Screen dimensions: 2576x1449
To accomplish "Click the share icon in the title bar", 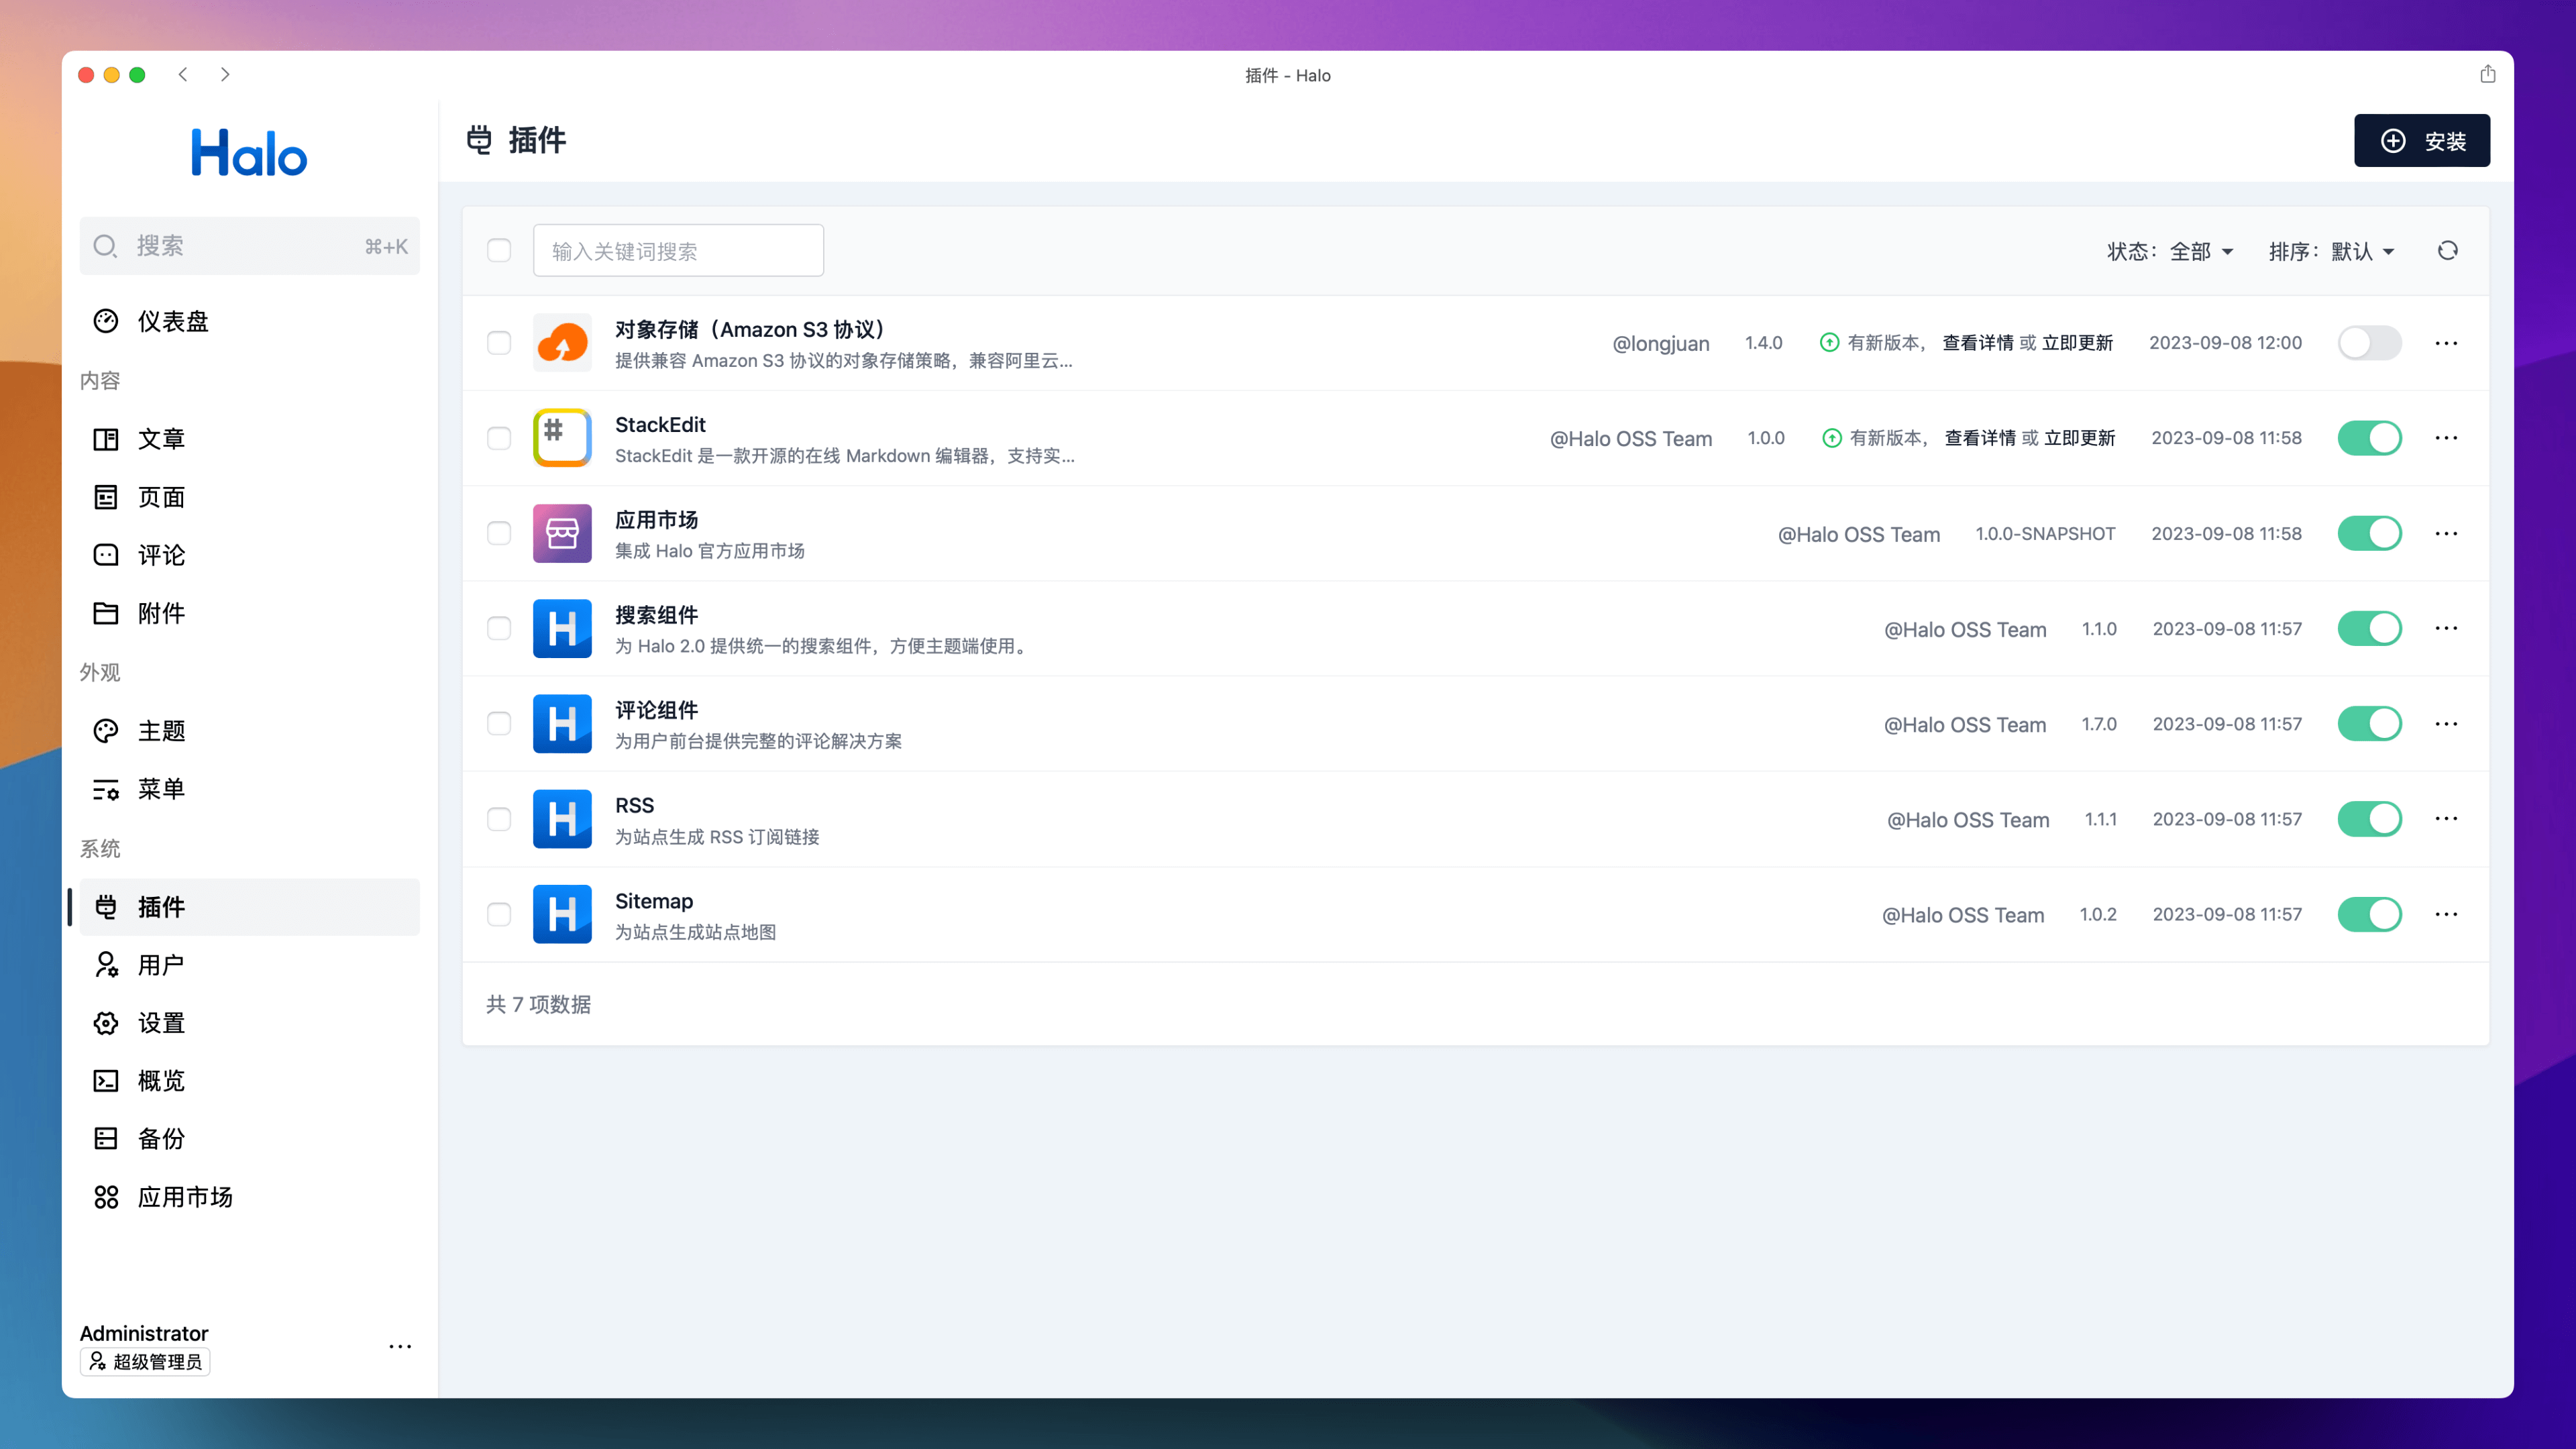I will pos(2488,75).
